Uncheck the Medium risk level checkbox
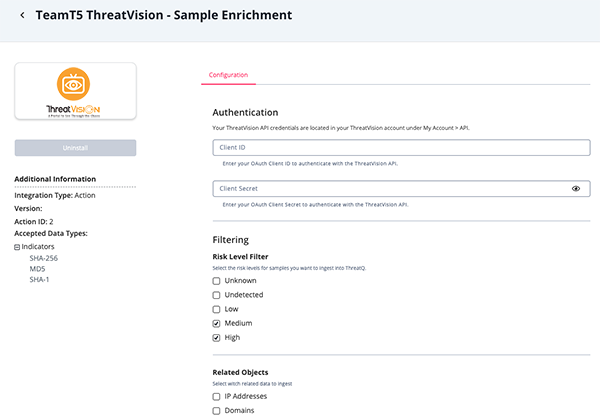Image resolution: width=600 pixels, height=417 pixels. (x=216, y=324)
